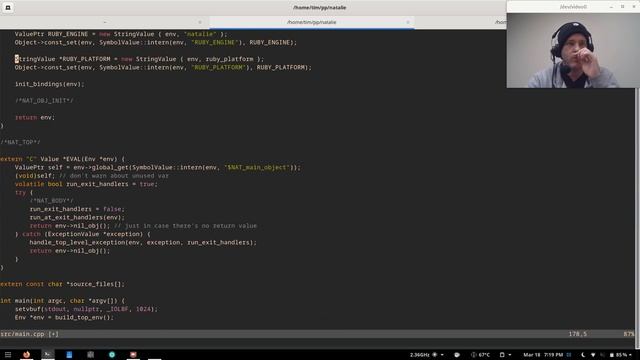Open the teal circle app in taskbar
640x360 pixels.
(x=112, y=354)
